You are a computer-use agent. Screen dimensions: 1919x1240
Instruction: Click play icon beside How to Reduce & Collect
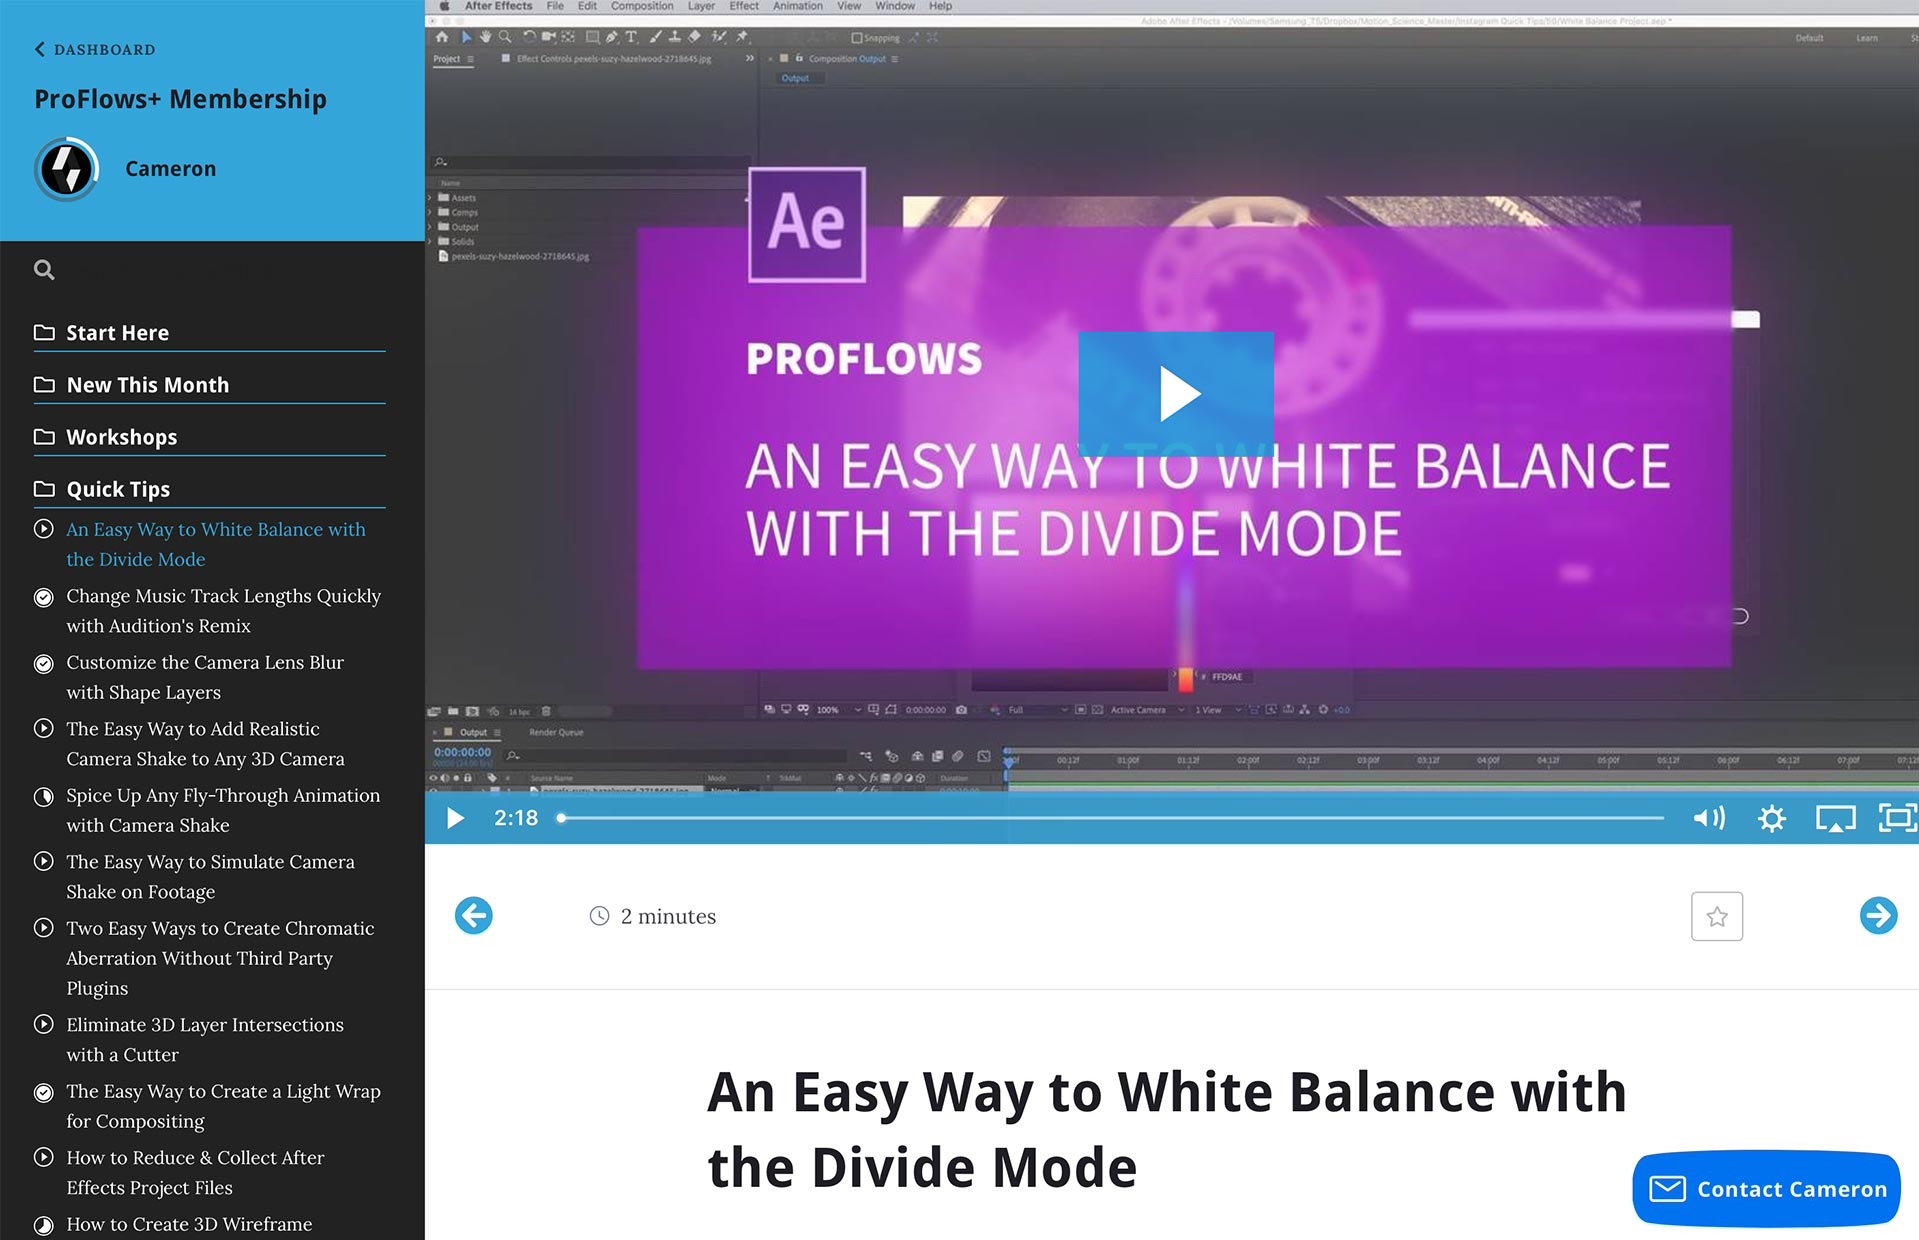[44, 1157]
